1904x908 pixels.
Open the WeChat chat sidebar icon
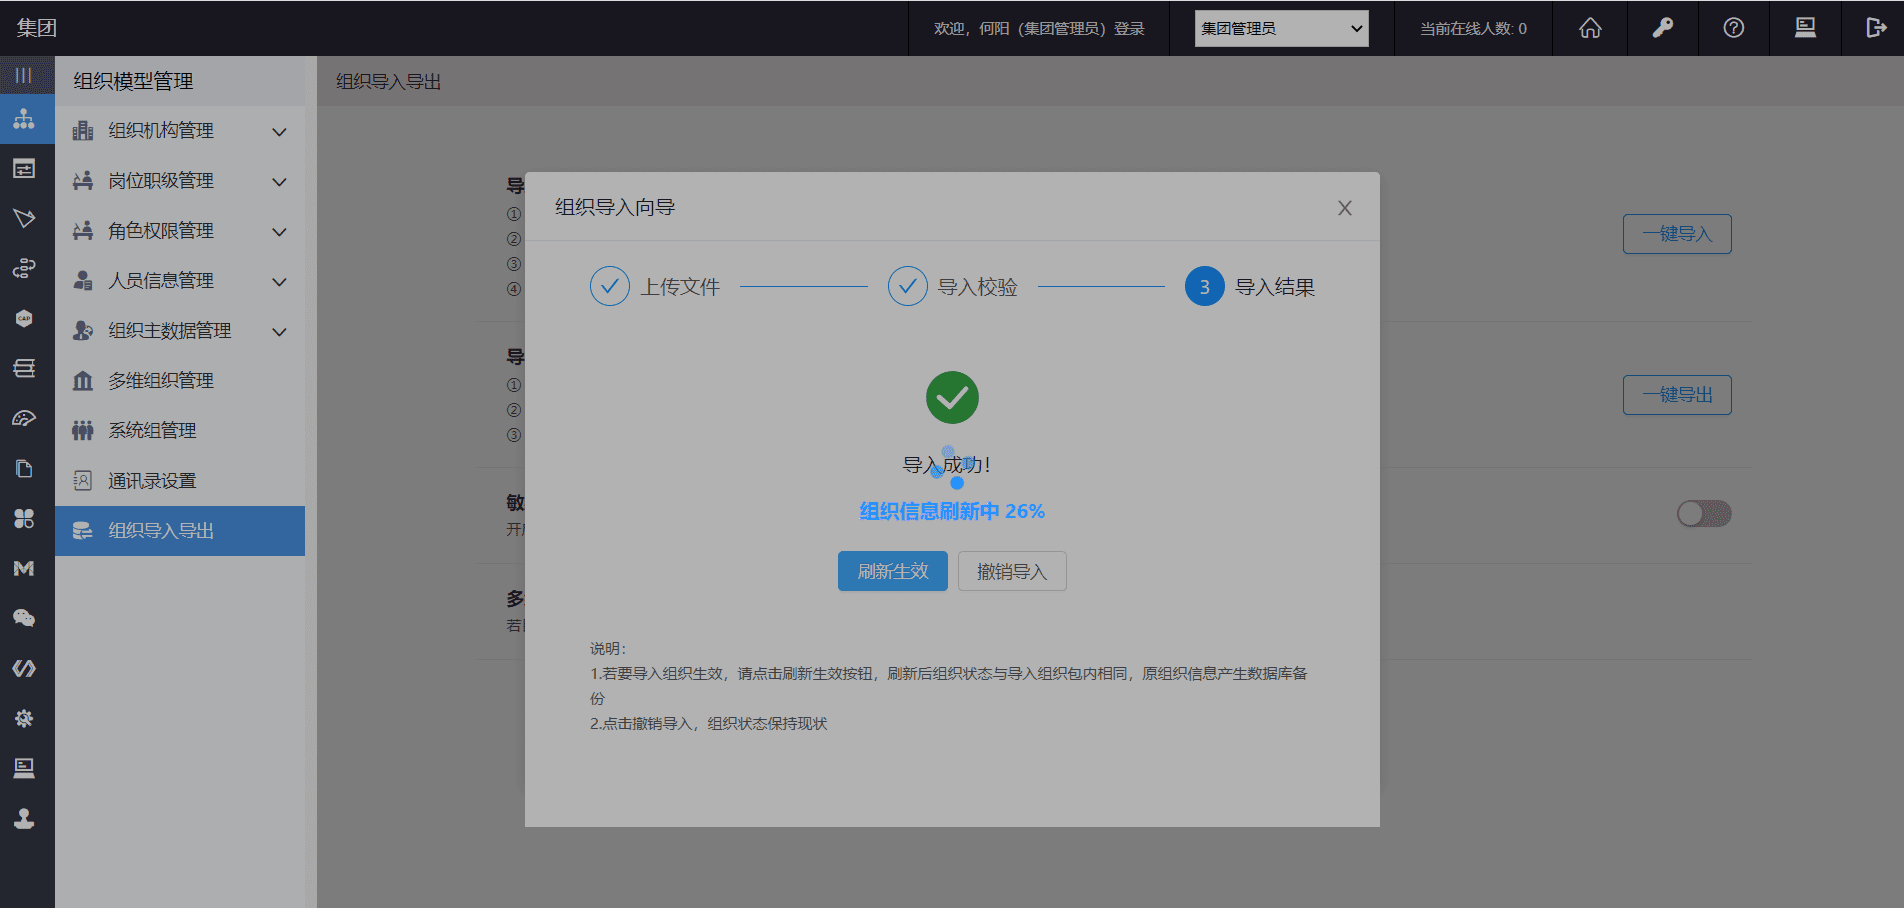[x=24, y=618]
